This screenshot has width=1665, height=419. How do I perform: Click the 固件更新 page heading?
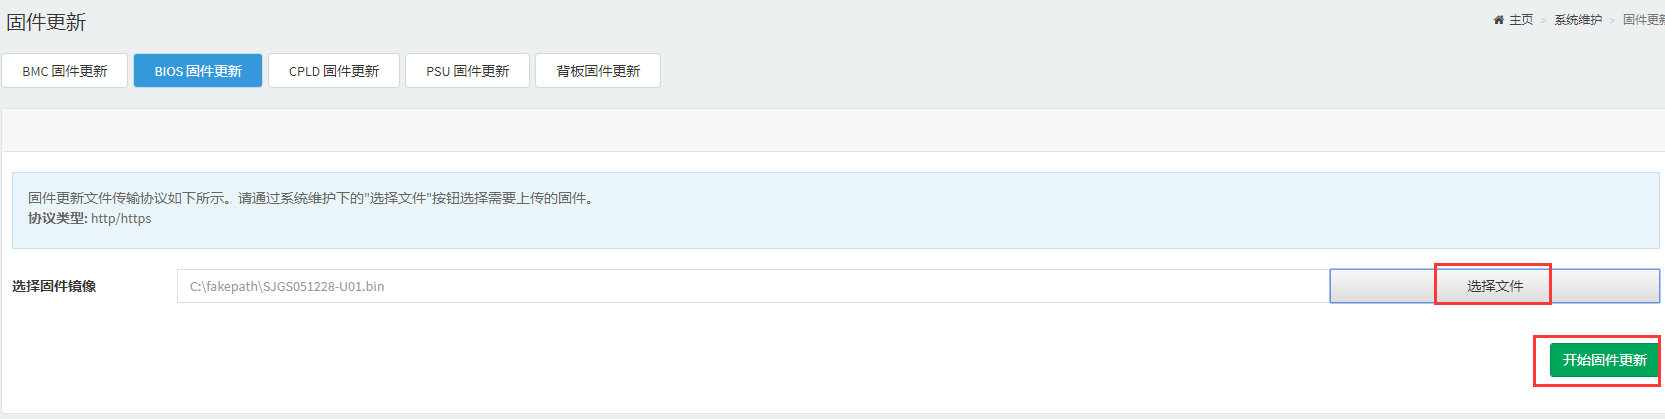(47, 22)
